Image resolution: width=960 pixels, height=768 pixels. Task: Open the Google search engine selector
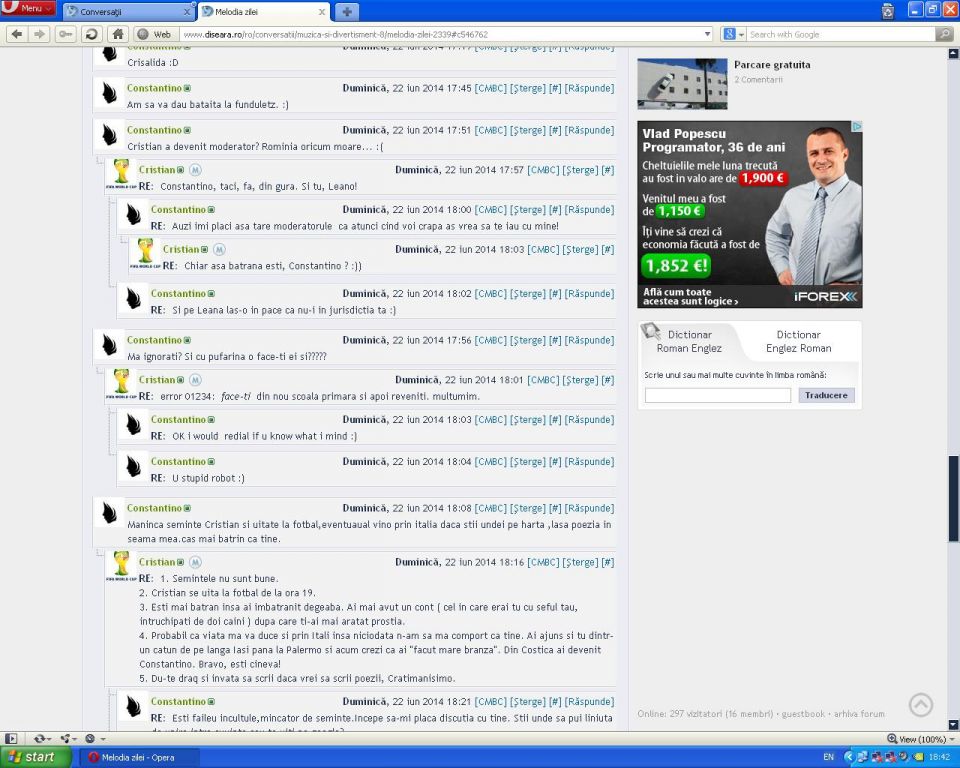733,34
